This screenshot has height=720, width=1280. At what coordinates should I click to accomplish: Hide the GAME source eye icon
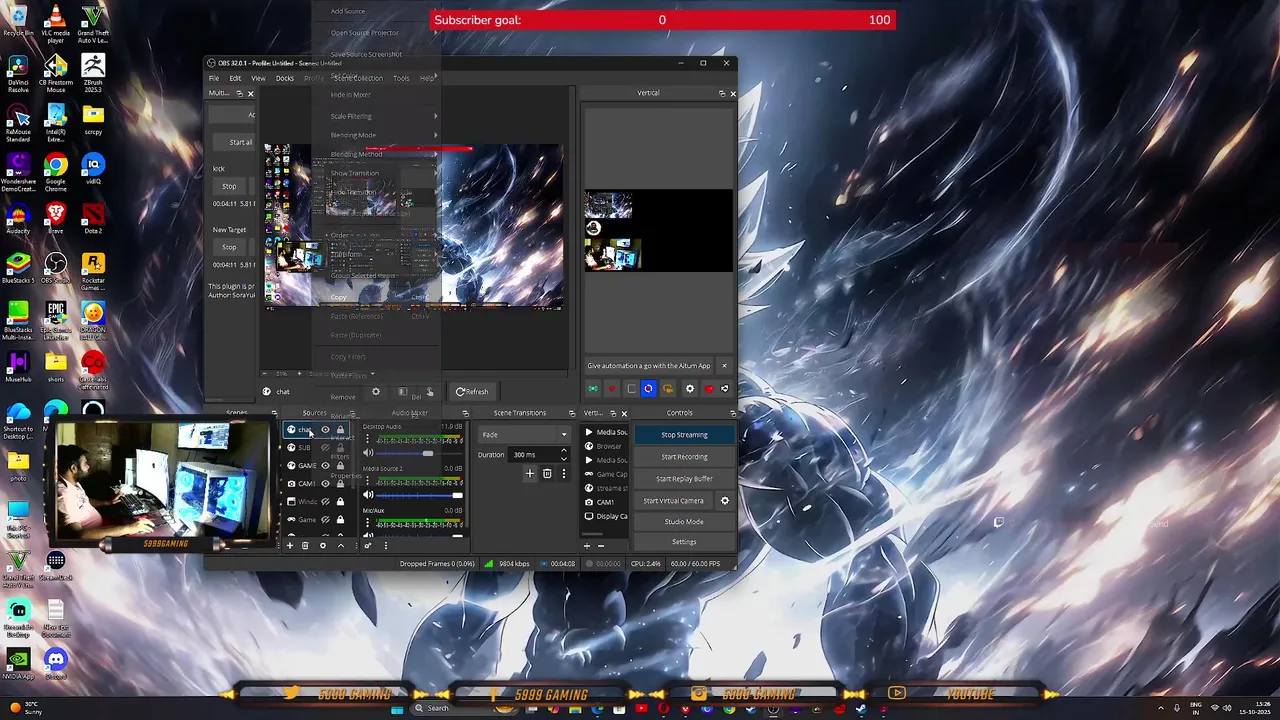click(325, 466)
